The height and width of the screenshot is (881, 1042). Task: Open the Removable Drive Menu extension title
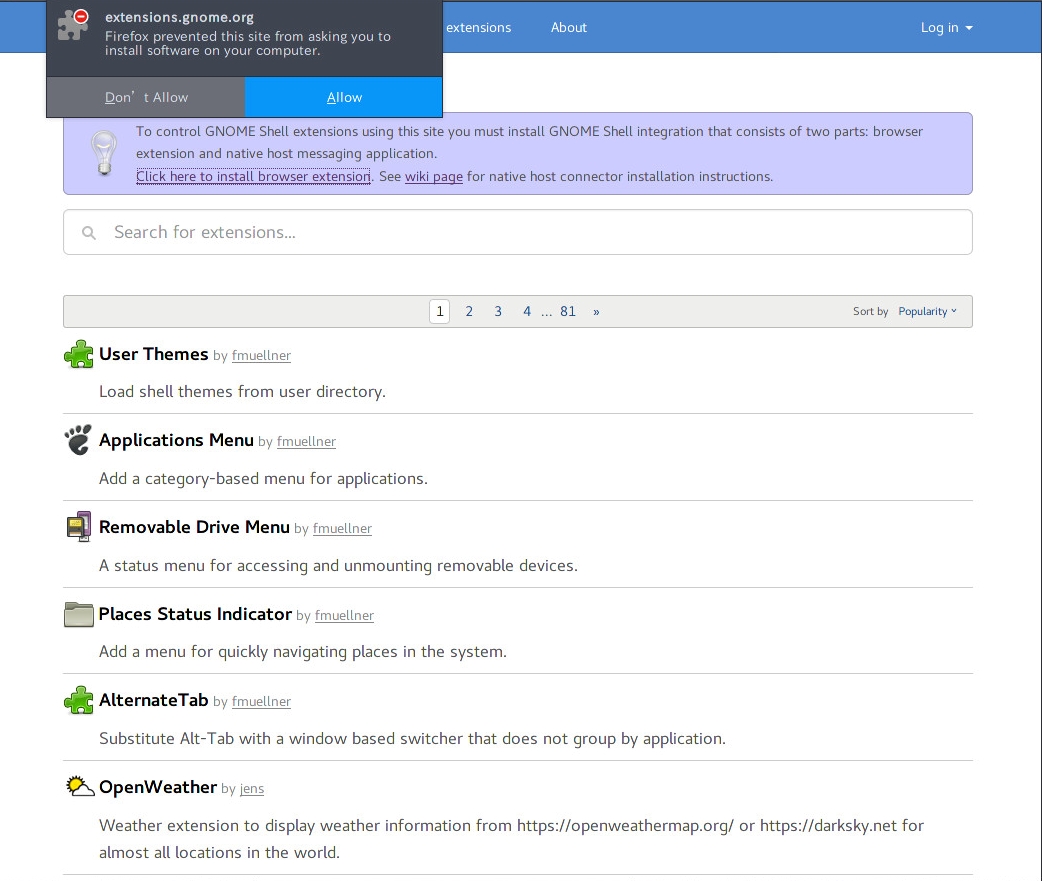tap(194, 527)
